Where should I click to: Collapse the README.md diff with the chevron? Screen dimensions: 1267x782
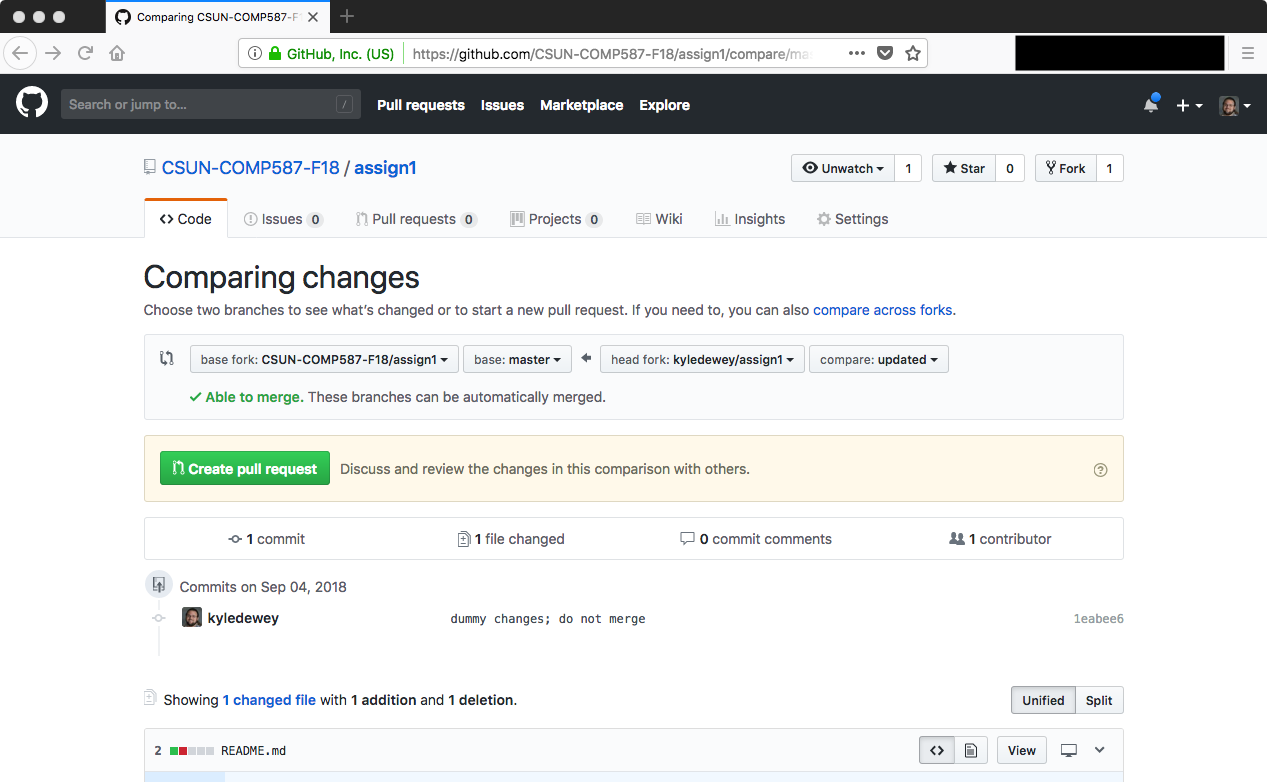[1100, 750]
